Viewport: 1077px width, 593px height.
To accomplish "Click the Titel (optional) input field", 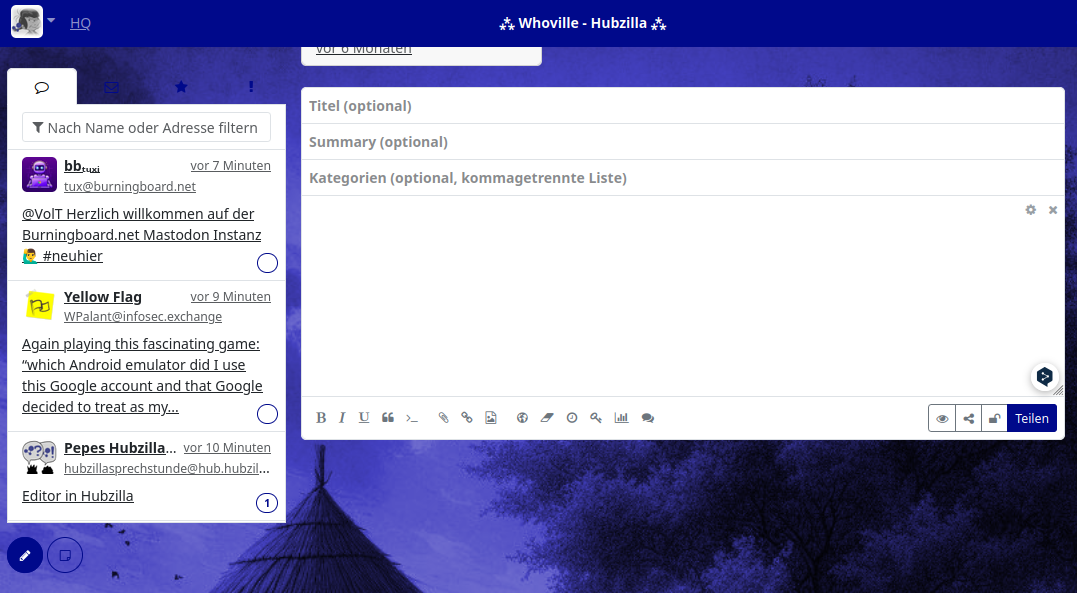I will click(682, 106).
